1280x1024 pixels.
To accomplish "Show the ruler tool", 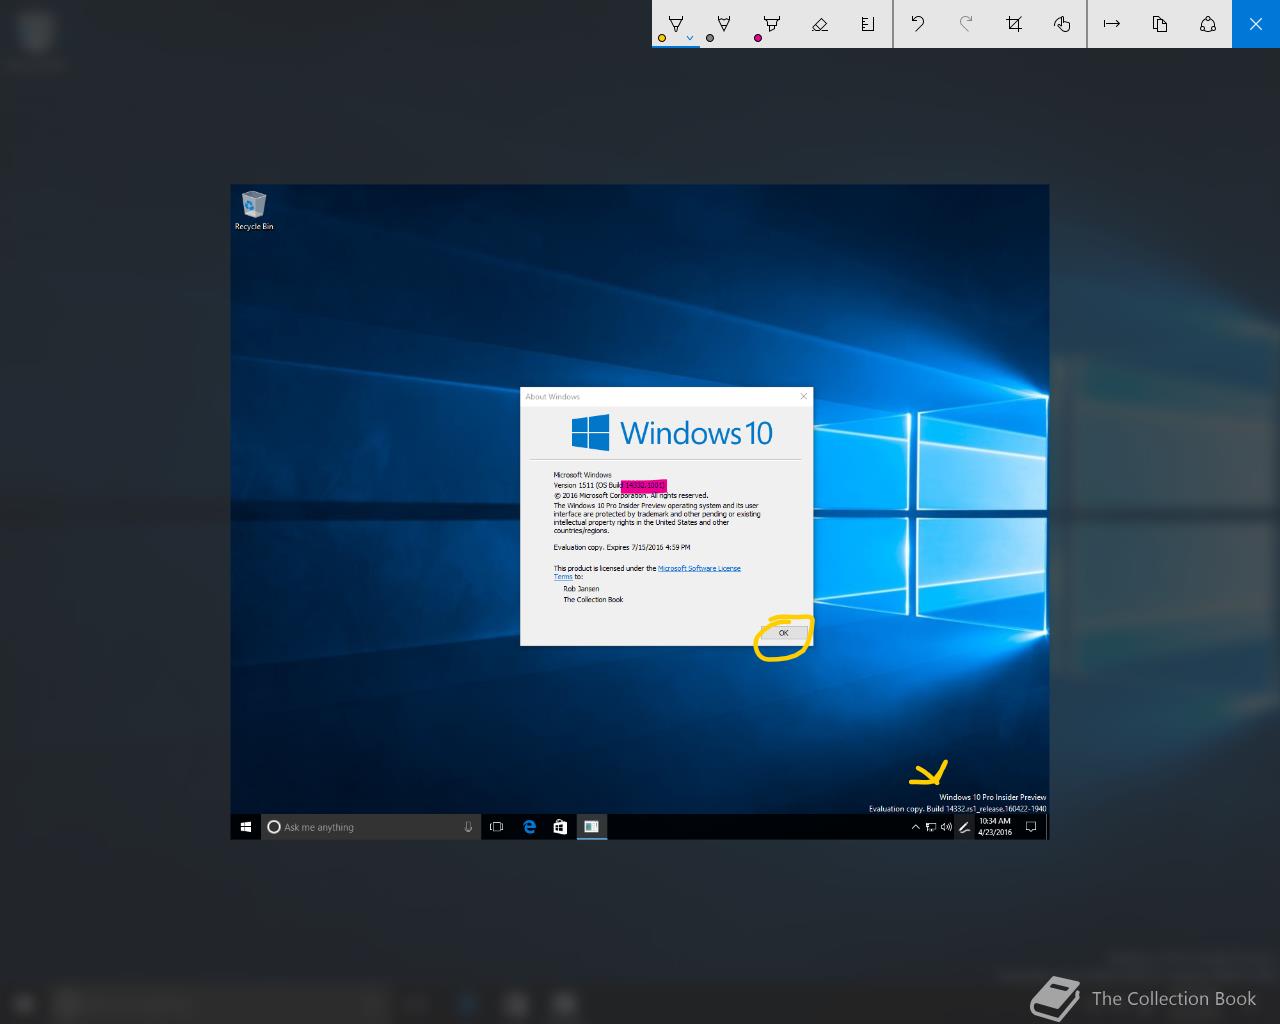I will (868, 24).
